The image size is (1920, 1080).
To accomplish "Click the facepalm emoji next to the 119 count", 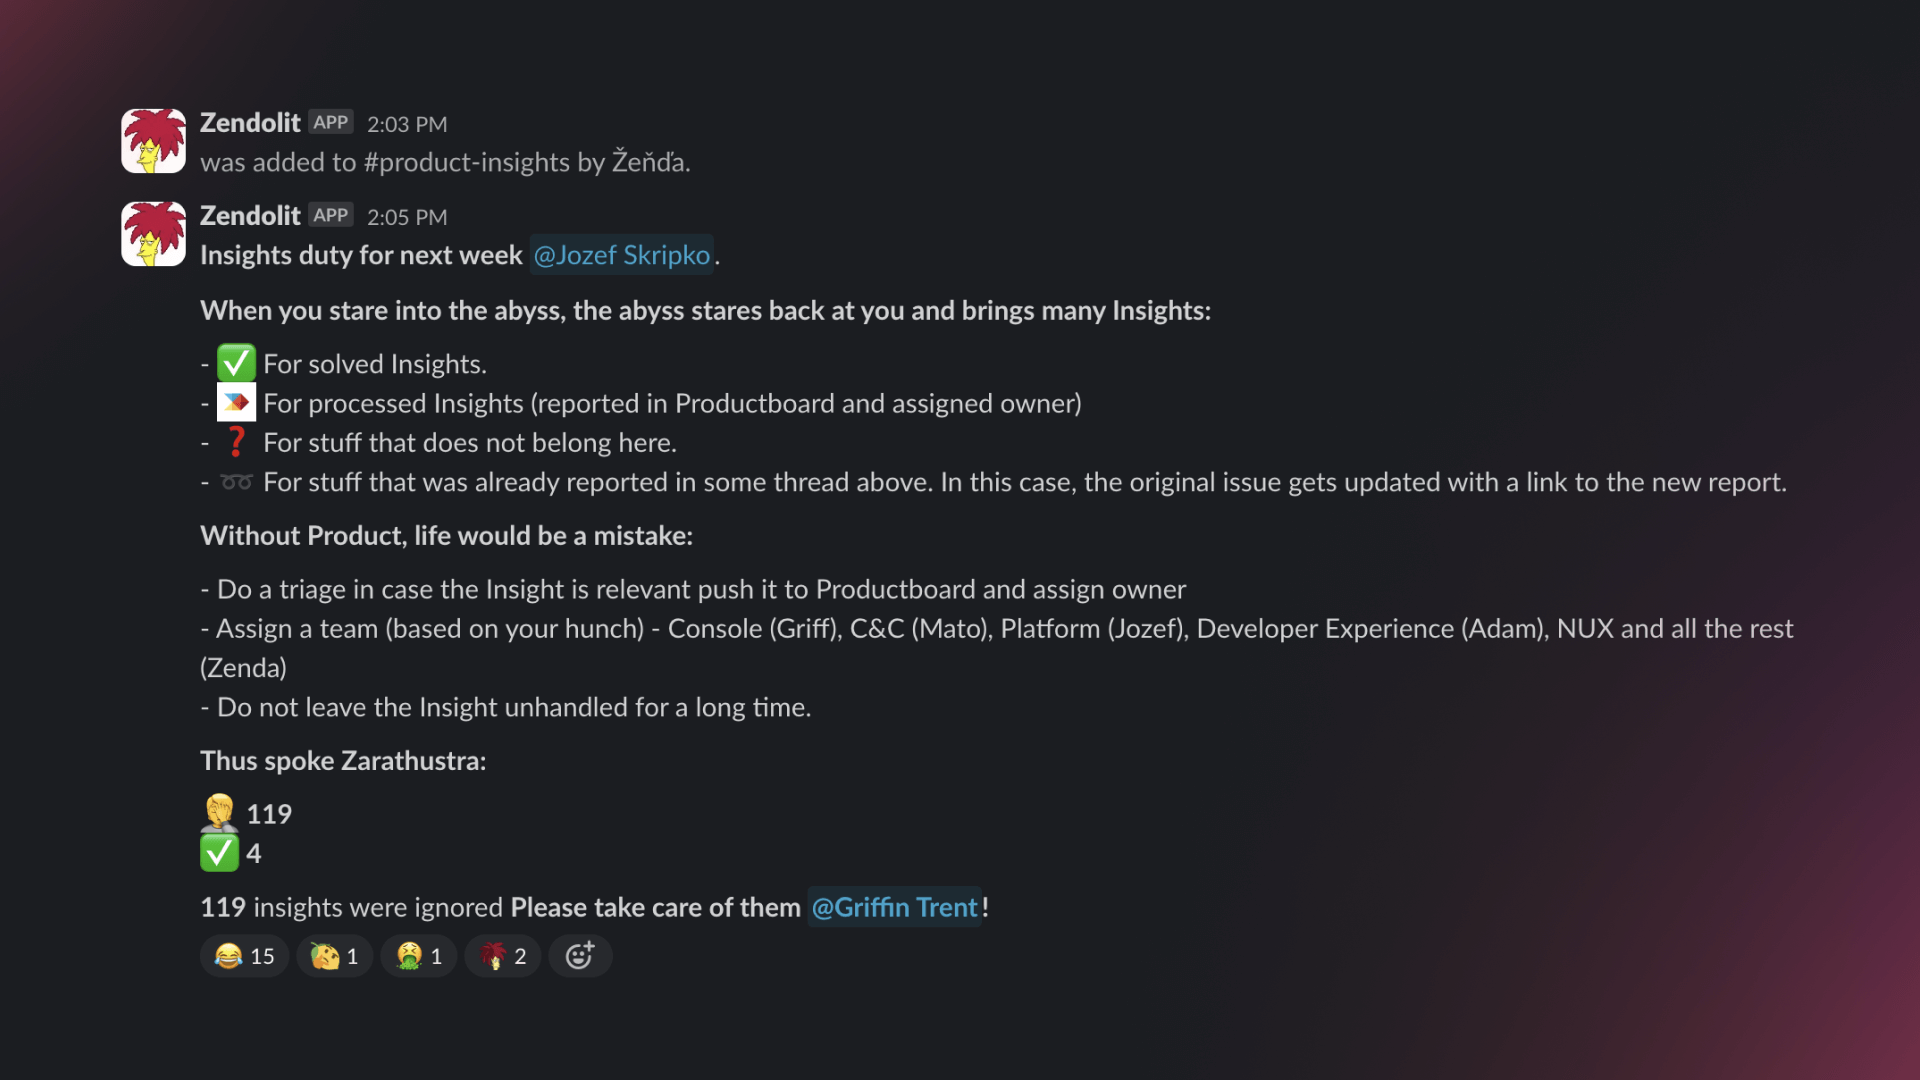I will coord(221,813).
